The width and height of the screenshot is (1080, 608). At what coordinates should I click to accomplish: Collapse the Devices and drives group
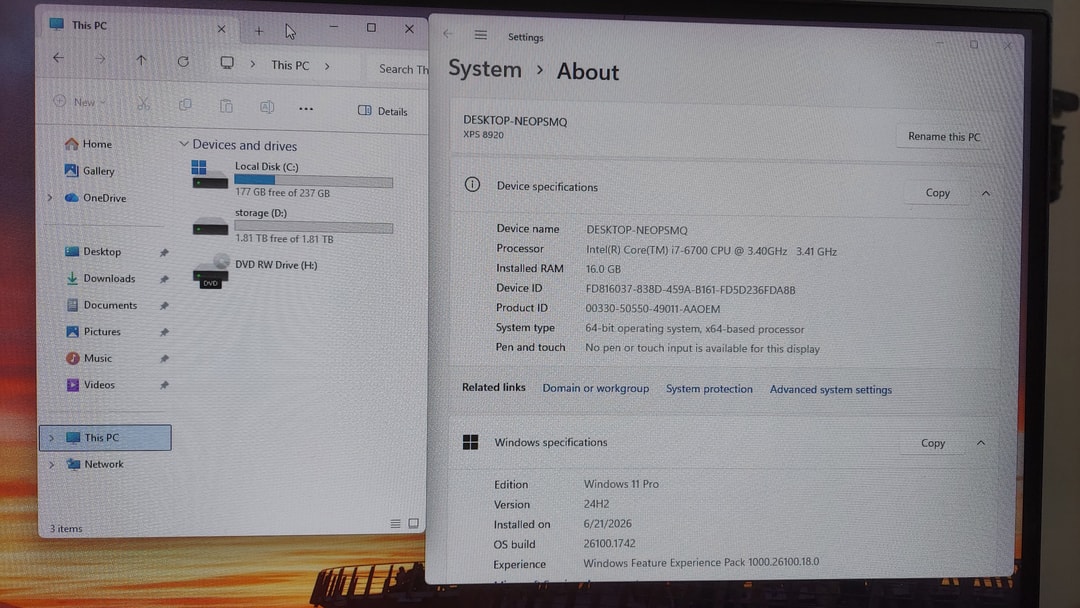pyautogui.click(x=184, y=144)
